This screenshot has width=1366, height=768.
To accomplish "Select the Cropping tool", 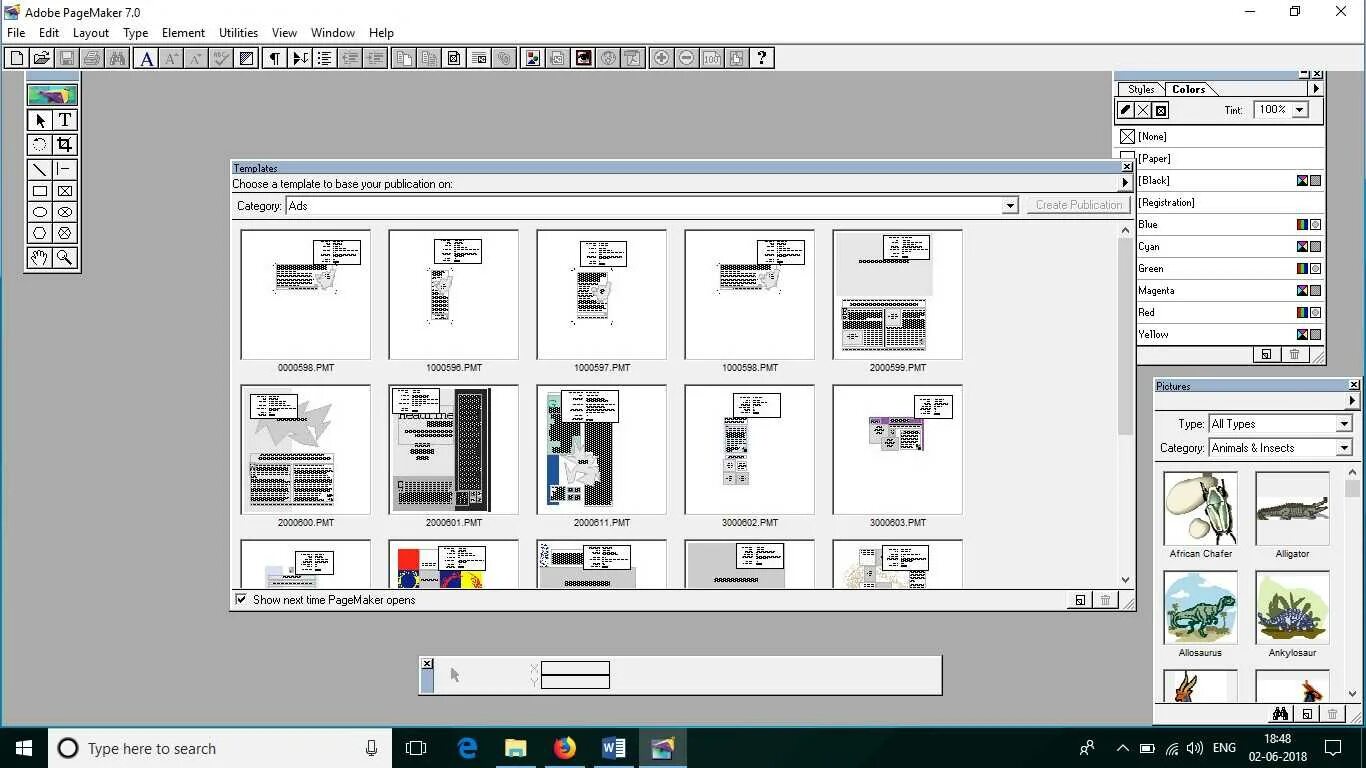I will (64, 143).
